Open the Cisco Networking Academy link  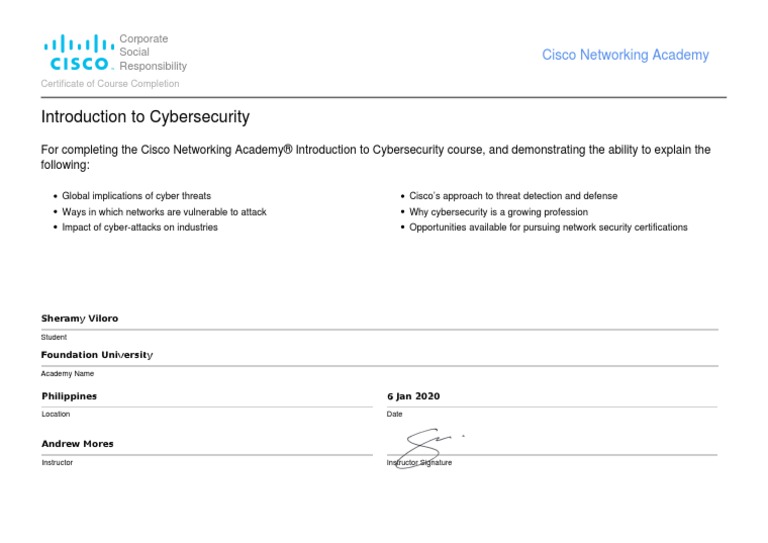pos(625,55)
